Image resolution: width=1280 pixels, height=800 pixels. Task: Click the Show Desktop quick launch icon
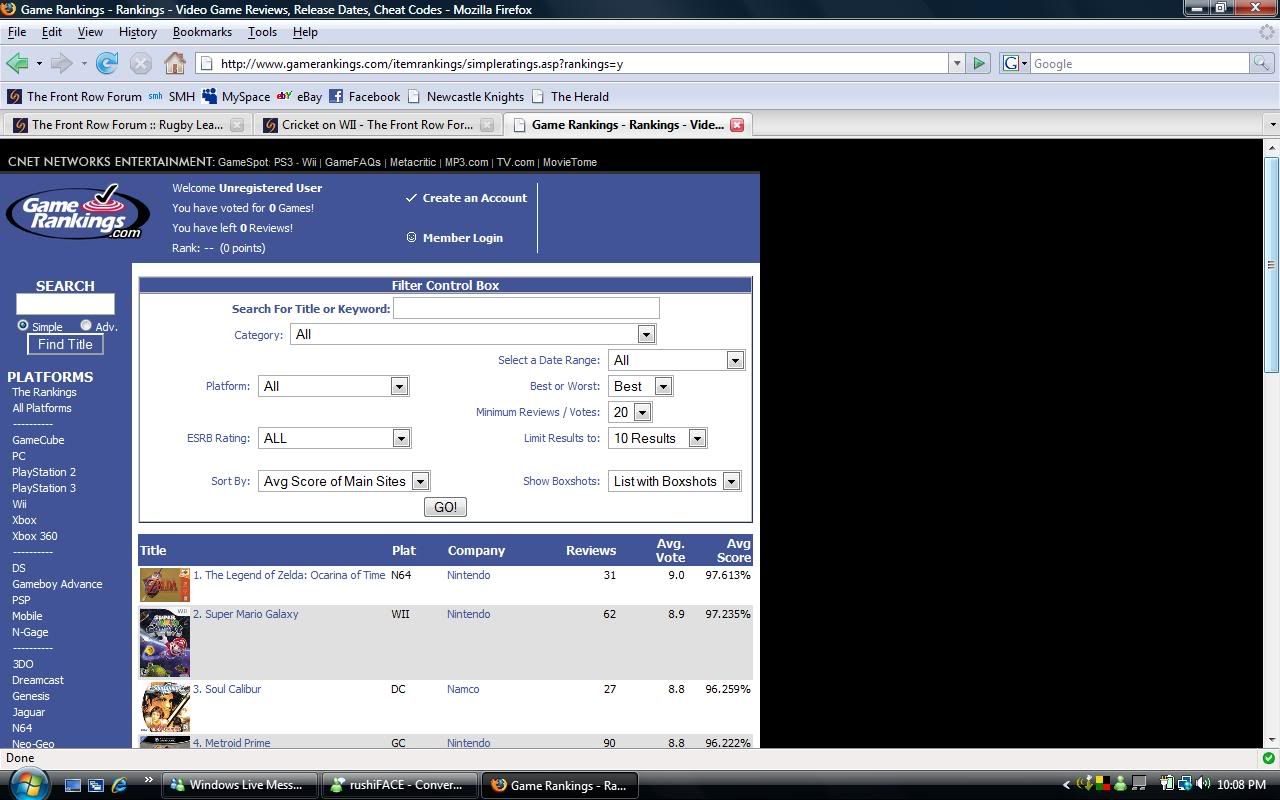[73, 785]
